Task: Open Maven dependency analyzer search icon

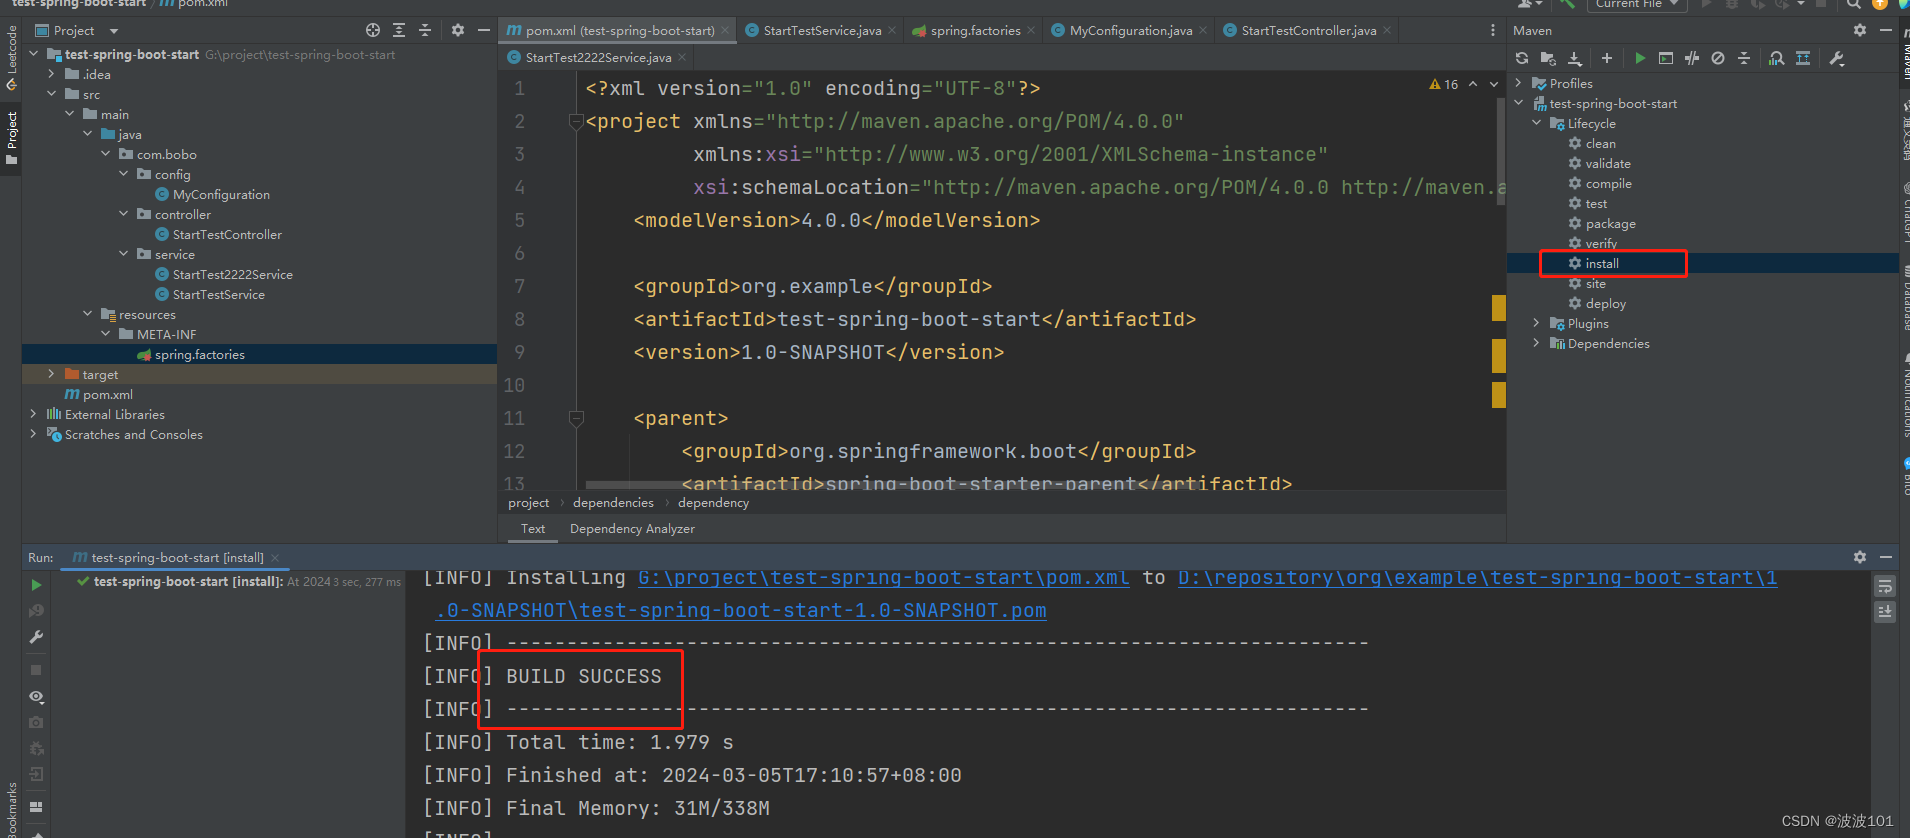Action: click(x=1776, y=58)
